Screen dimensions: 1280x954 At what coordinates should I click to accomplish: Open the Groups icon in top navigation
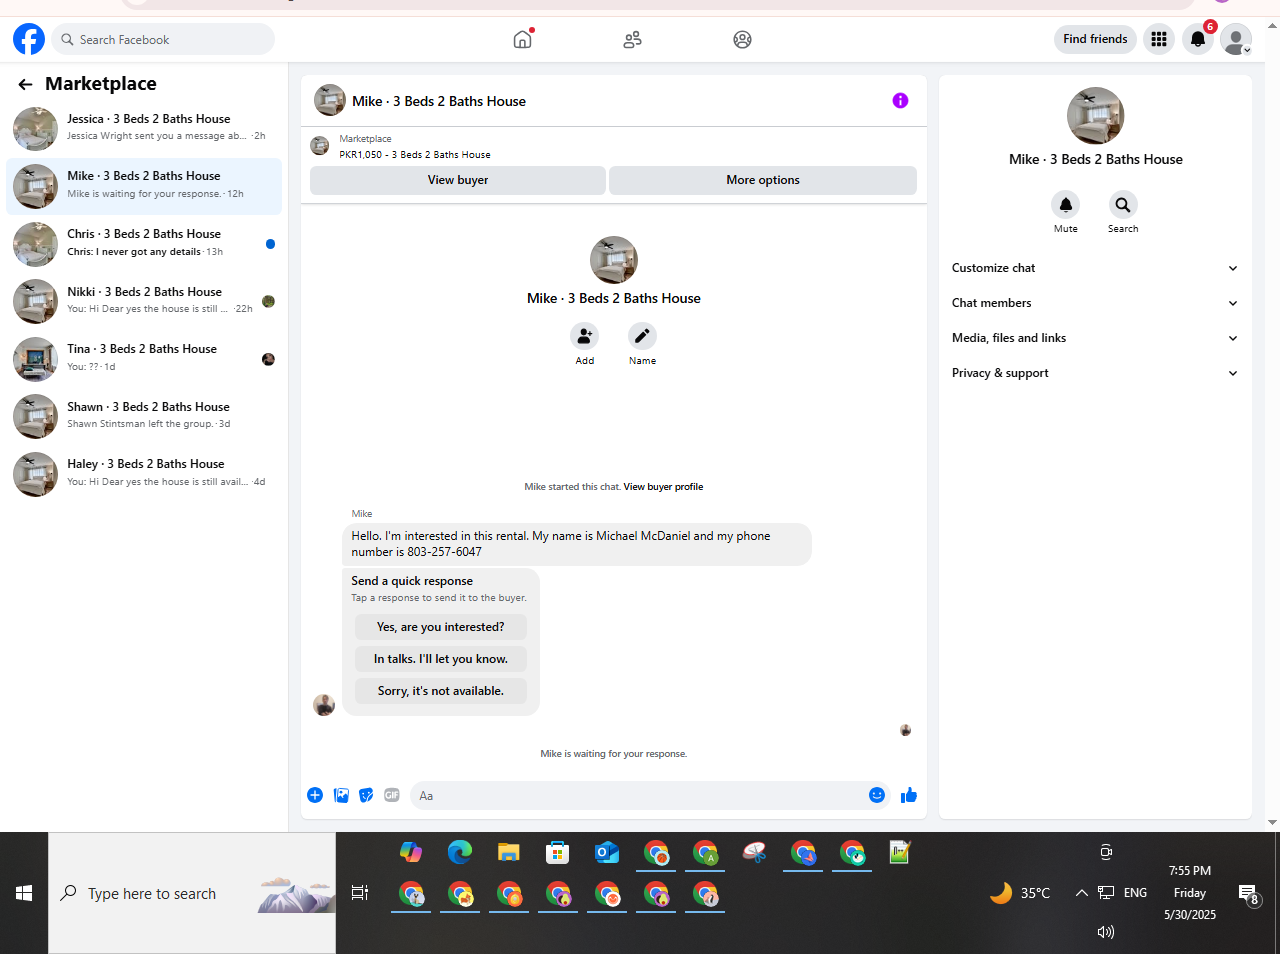742,40
